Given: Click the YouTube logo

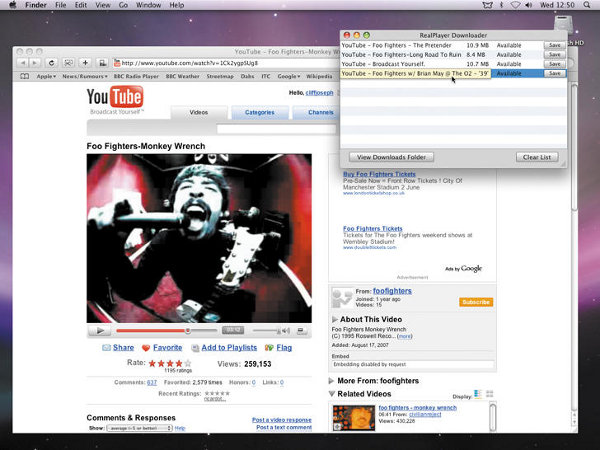Looking at the screenshot, I should (115, 97).
